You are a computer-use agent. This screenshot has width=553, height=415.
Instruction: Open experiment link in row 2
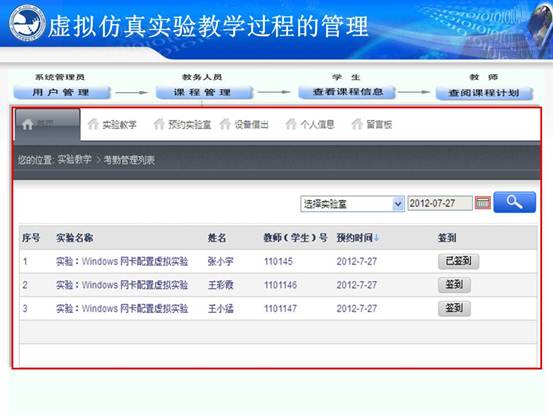tap(122, 285)
